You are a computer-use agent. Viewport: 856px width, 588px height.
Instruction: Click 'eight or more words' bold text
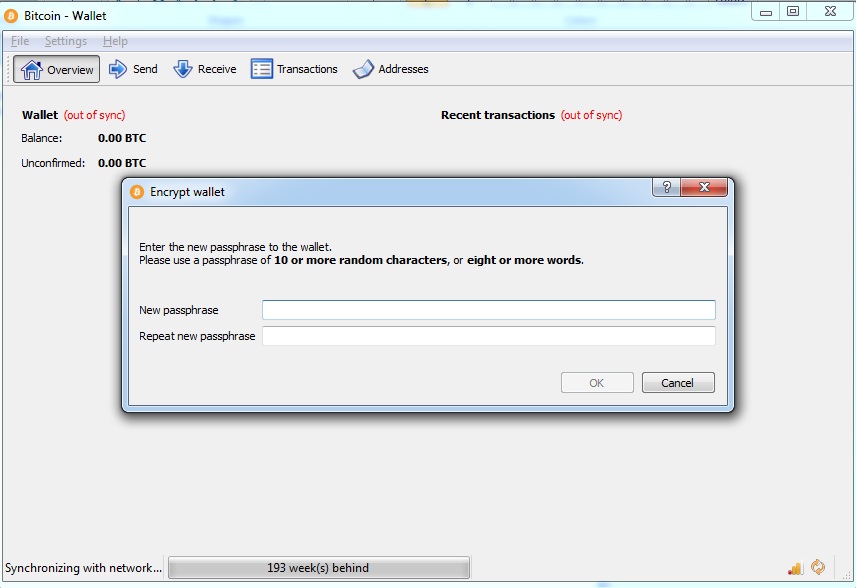click(x=524, y=260)
